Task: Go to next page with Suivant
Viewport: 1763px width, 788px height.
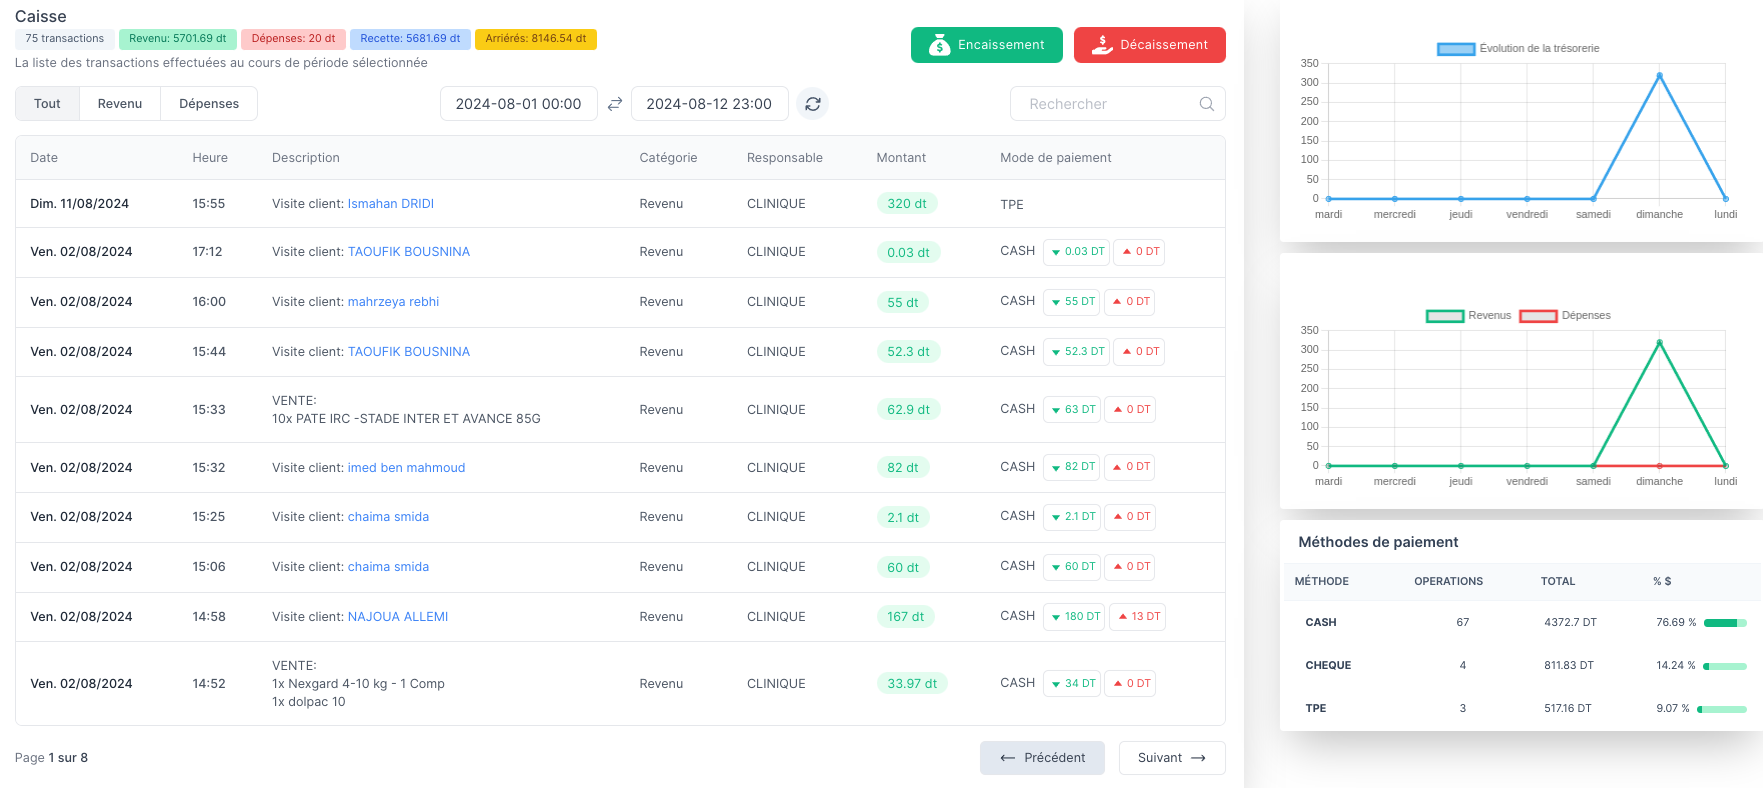Action: coord(1171,758)
